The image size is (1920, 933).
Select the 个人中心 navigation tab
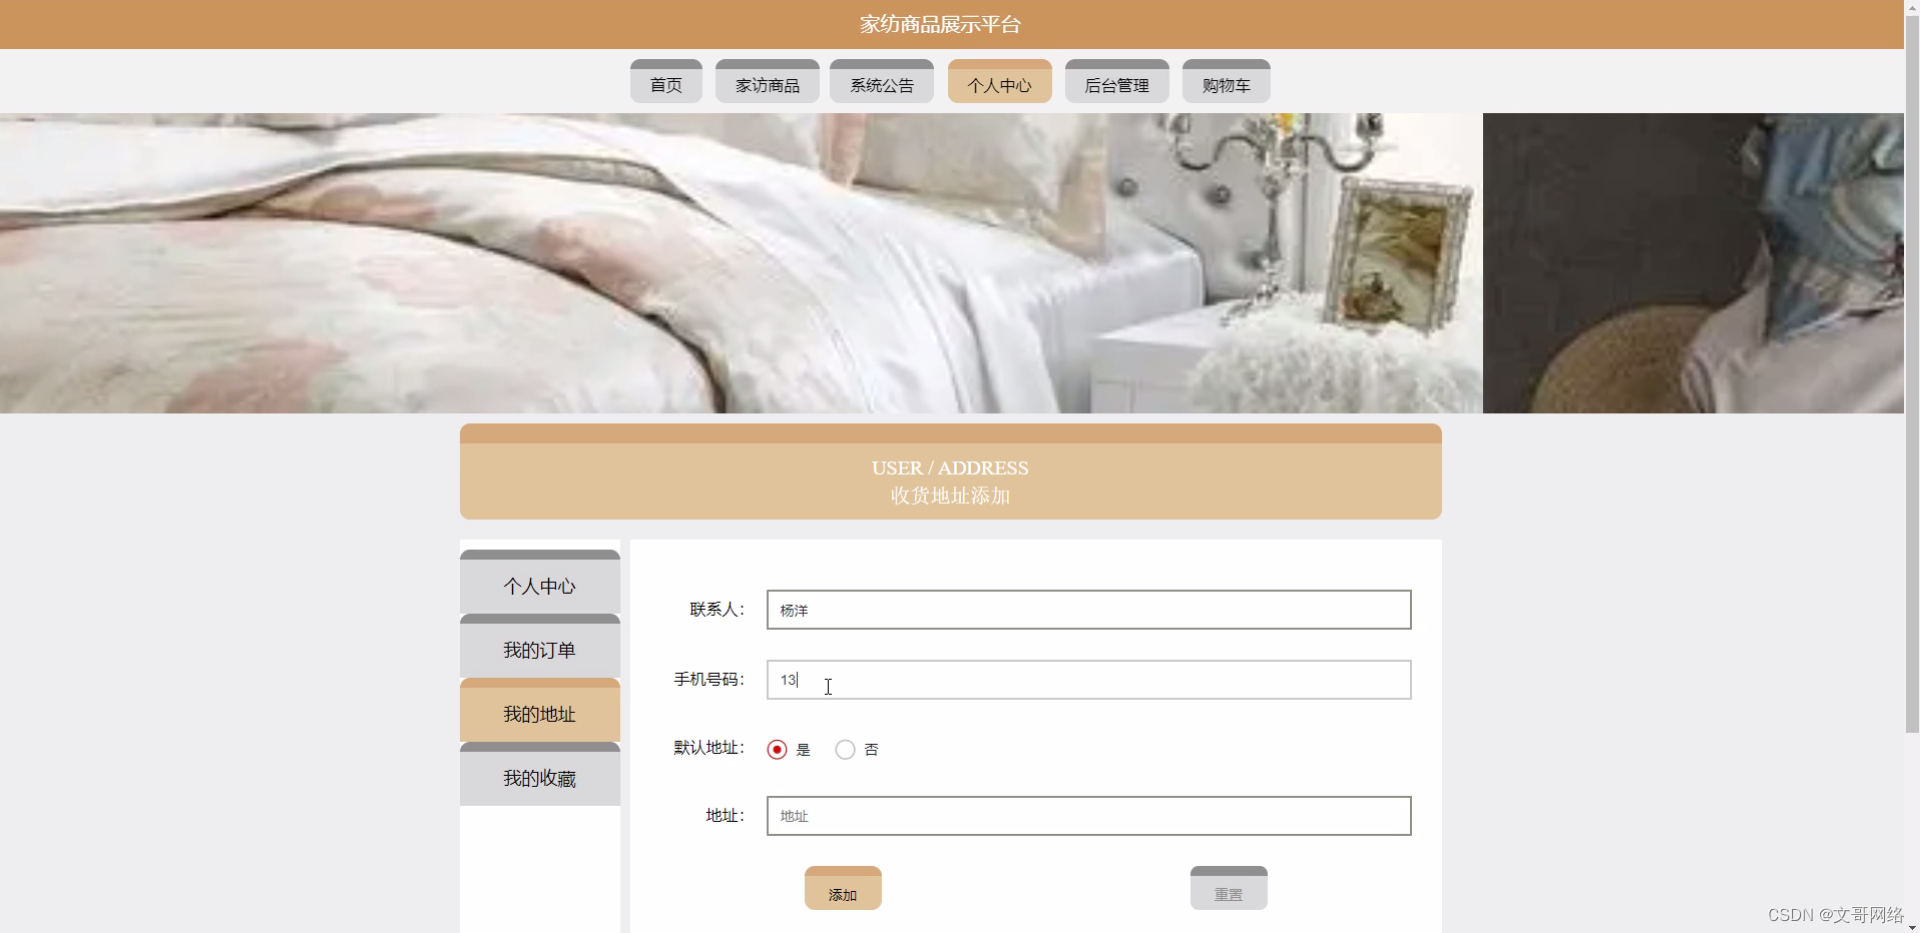(x=998, y=81)
